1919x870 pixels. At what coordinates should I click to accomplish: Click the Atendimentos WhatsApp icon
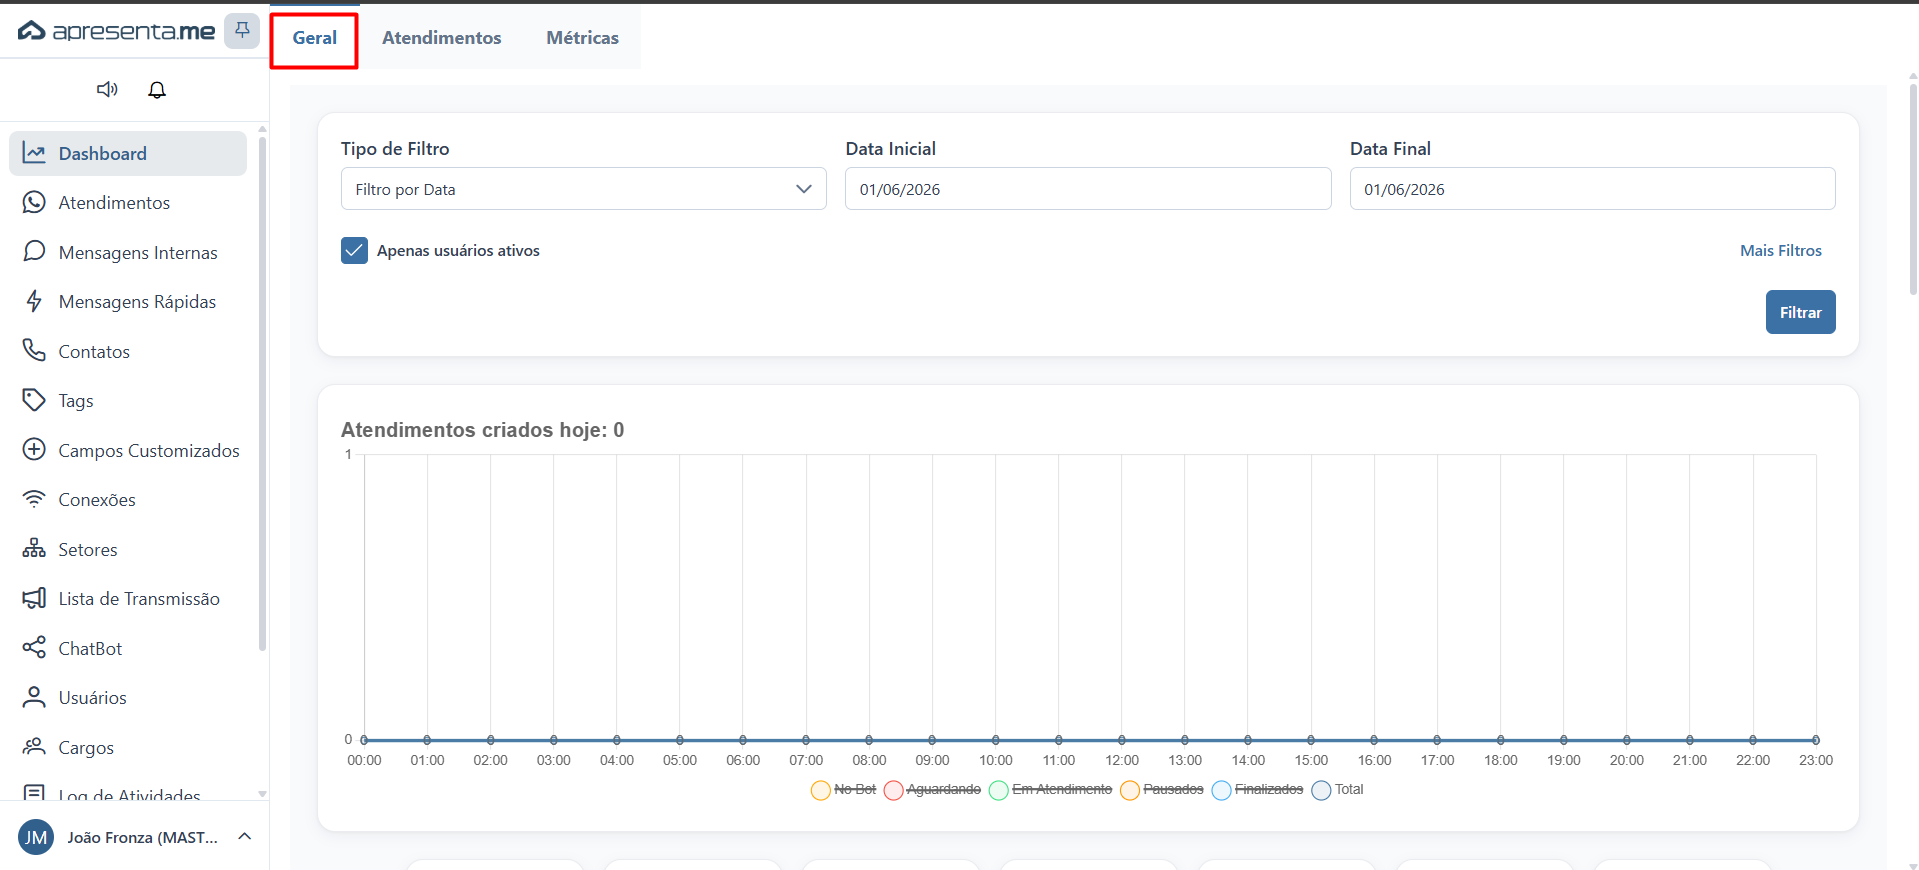pos(34,202)
